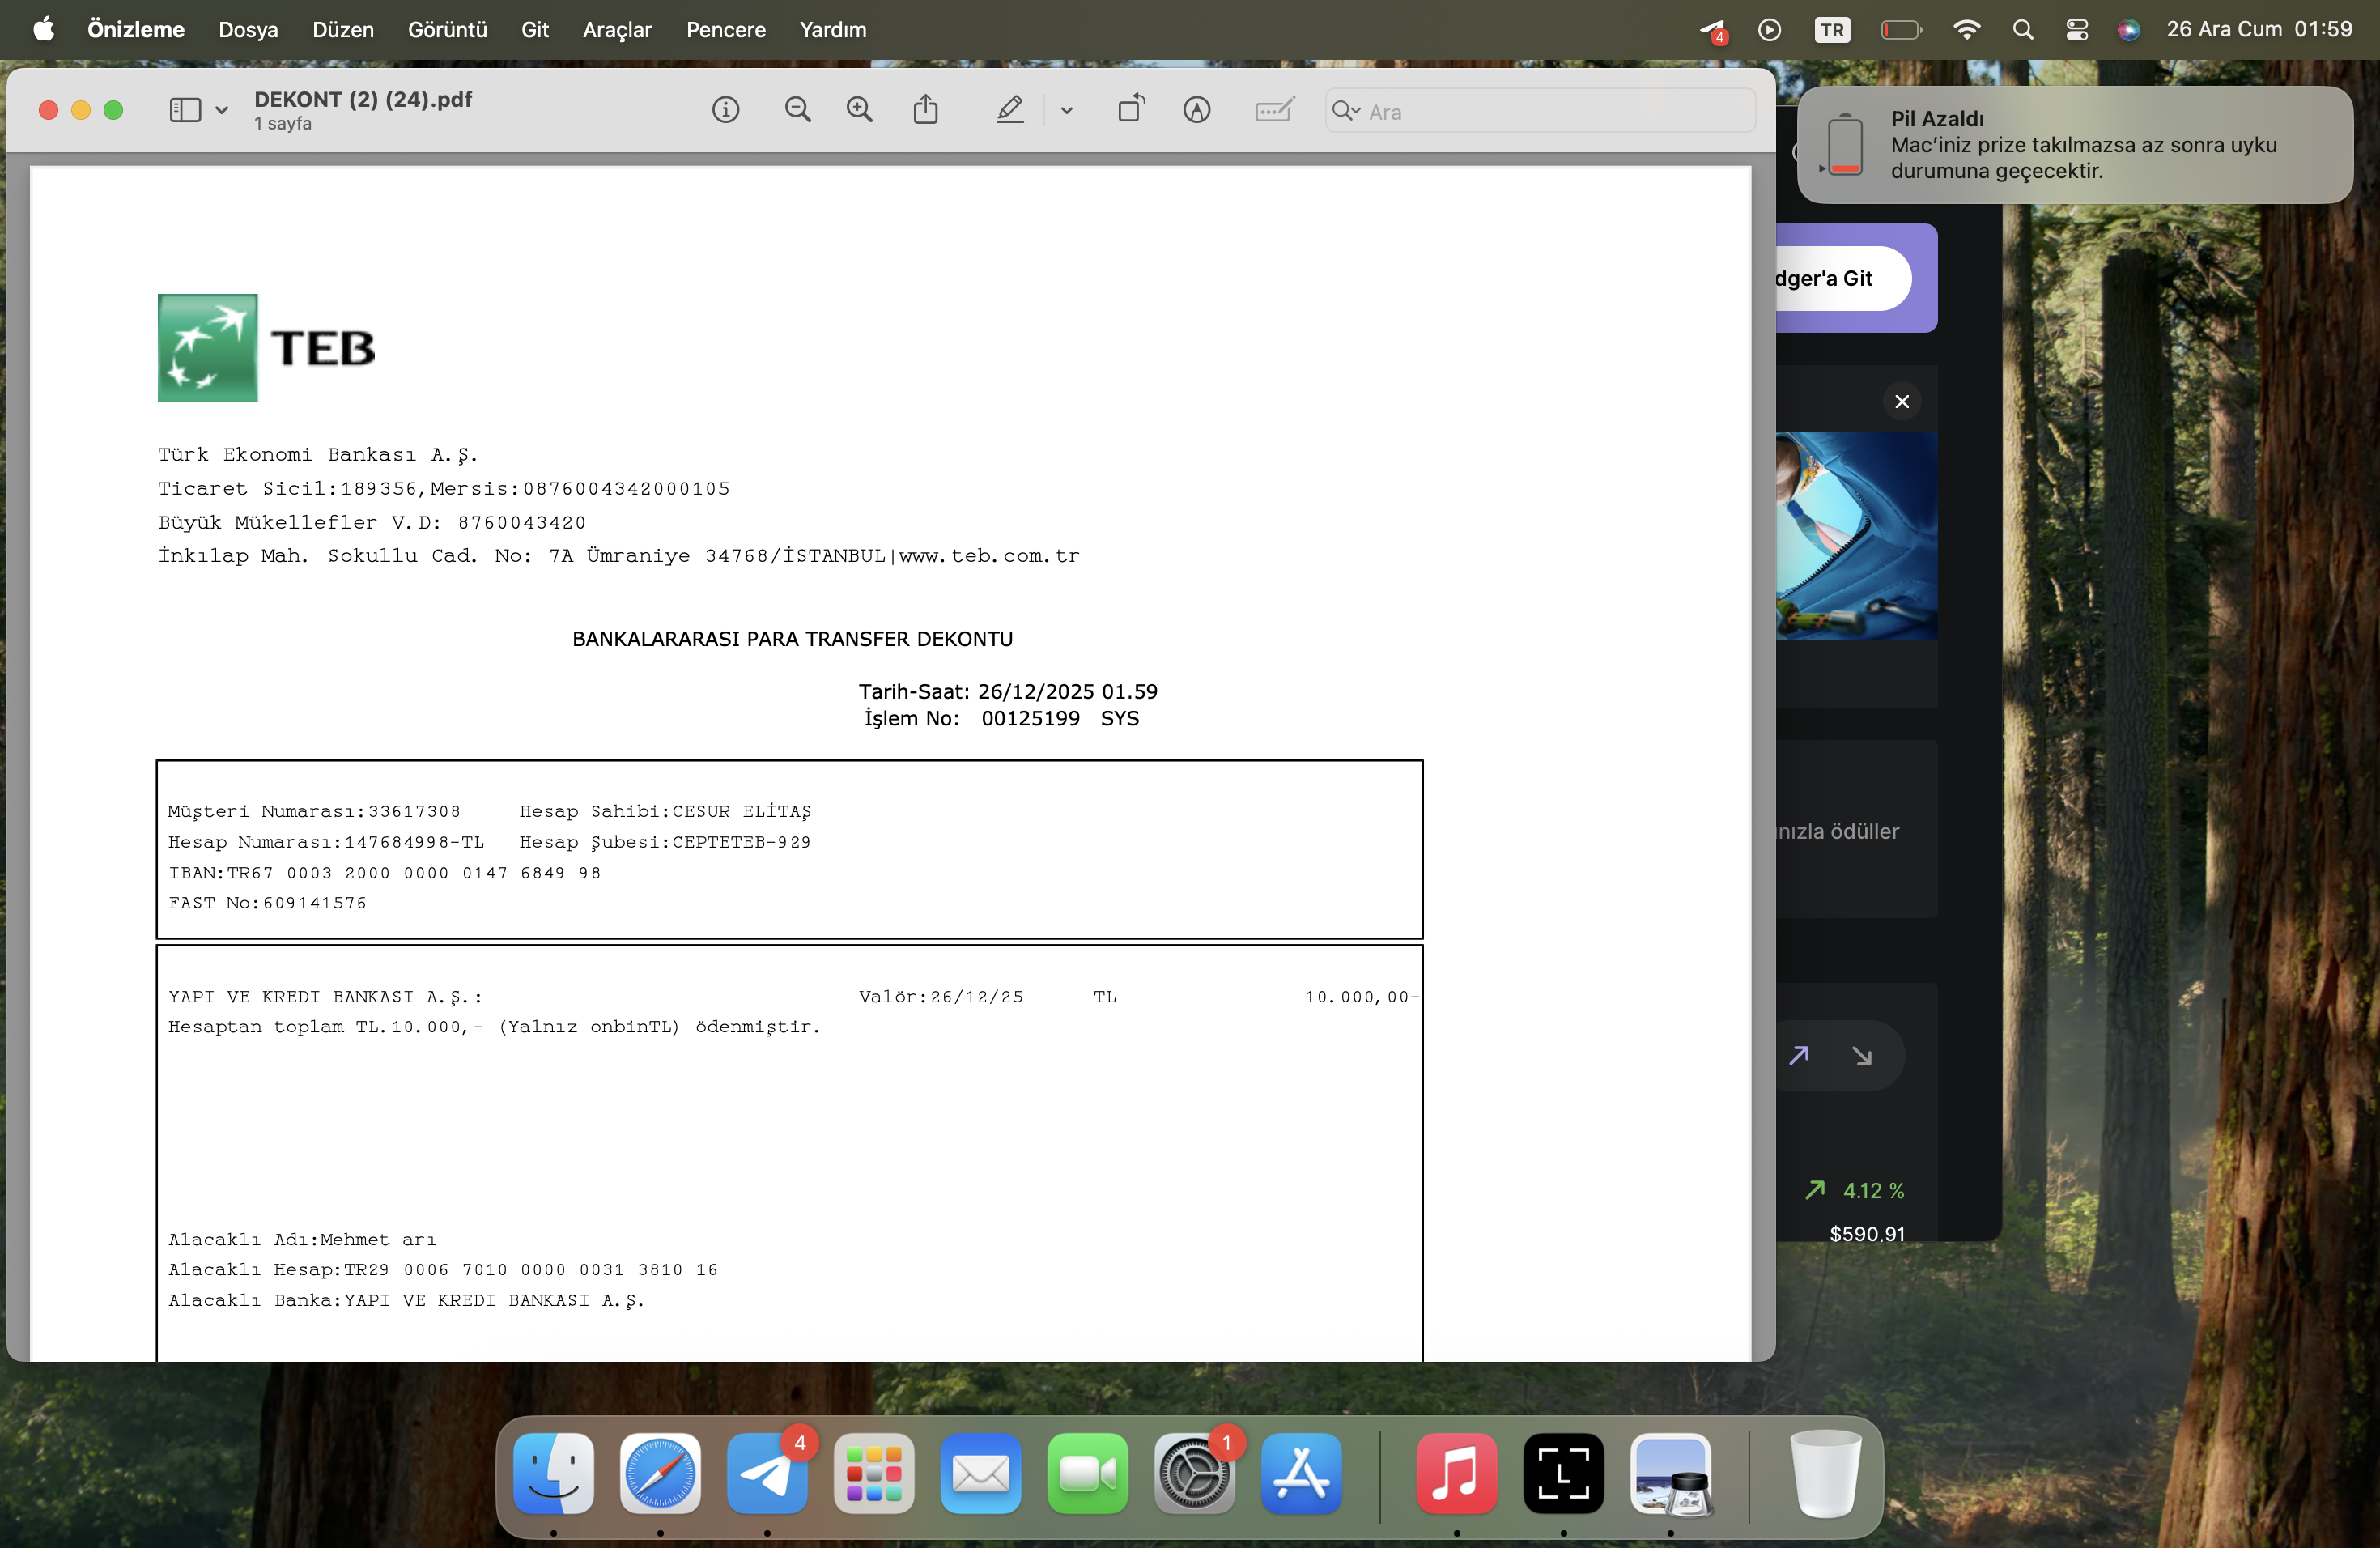2380x1548 pixels.
Task: Rotate the page with toolbar icon
Action: click(x=1132, y=108)
